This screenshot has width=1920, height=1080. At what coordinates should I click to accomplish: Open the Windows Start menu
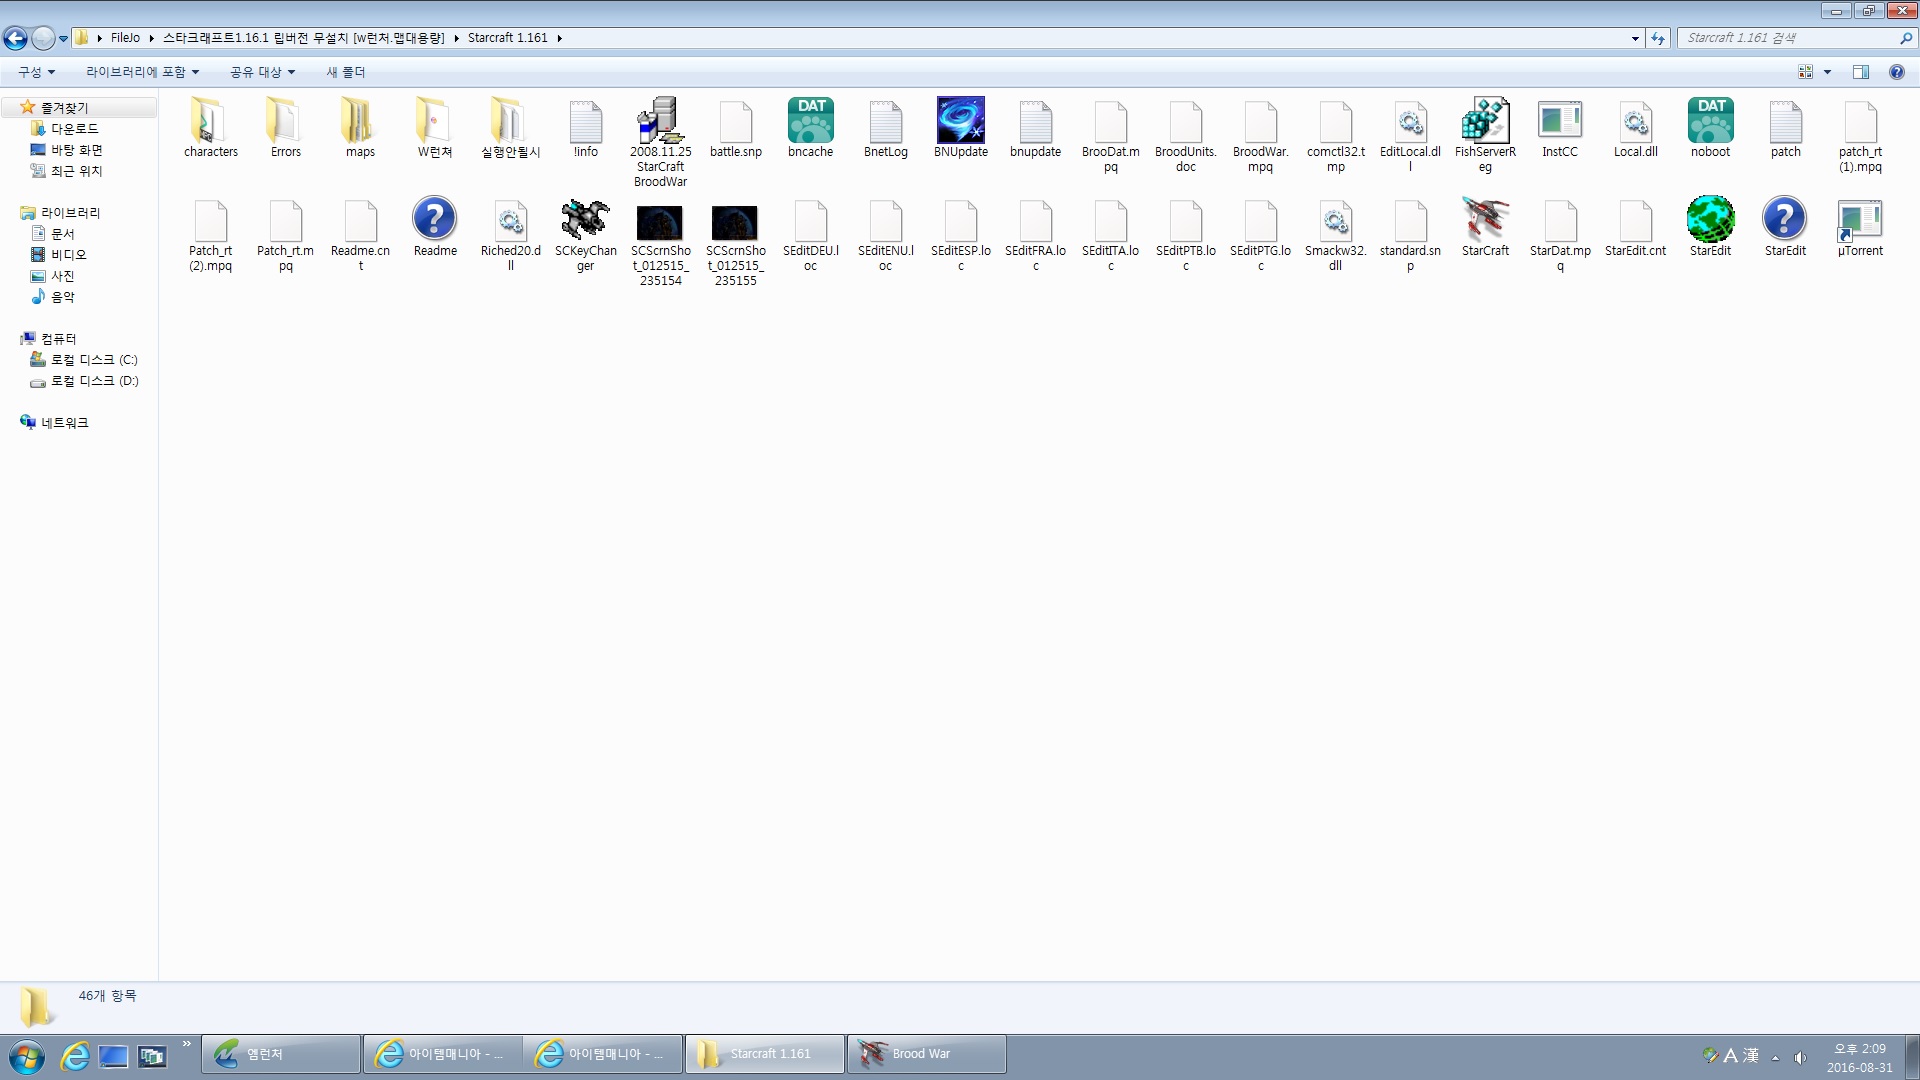point(26,1056)
